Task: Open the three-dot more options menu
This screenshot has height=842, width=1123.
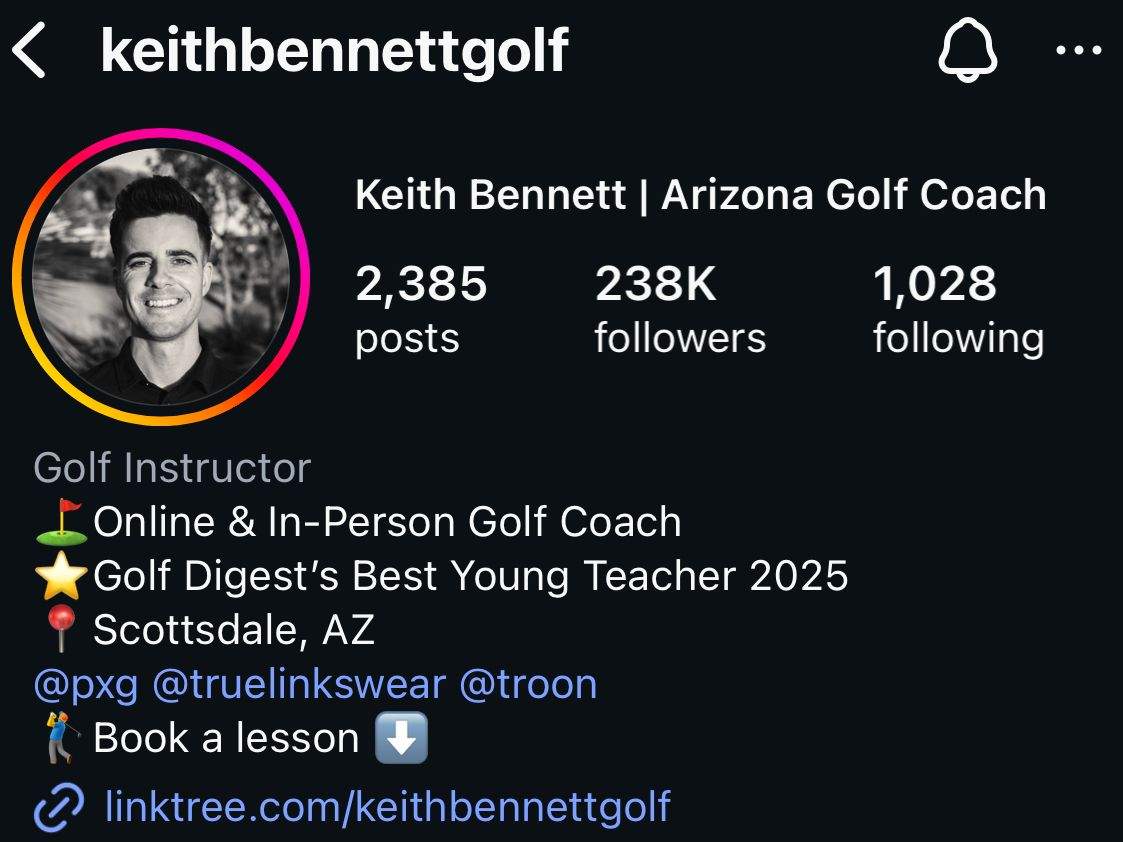Action: pos(1078,51)
